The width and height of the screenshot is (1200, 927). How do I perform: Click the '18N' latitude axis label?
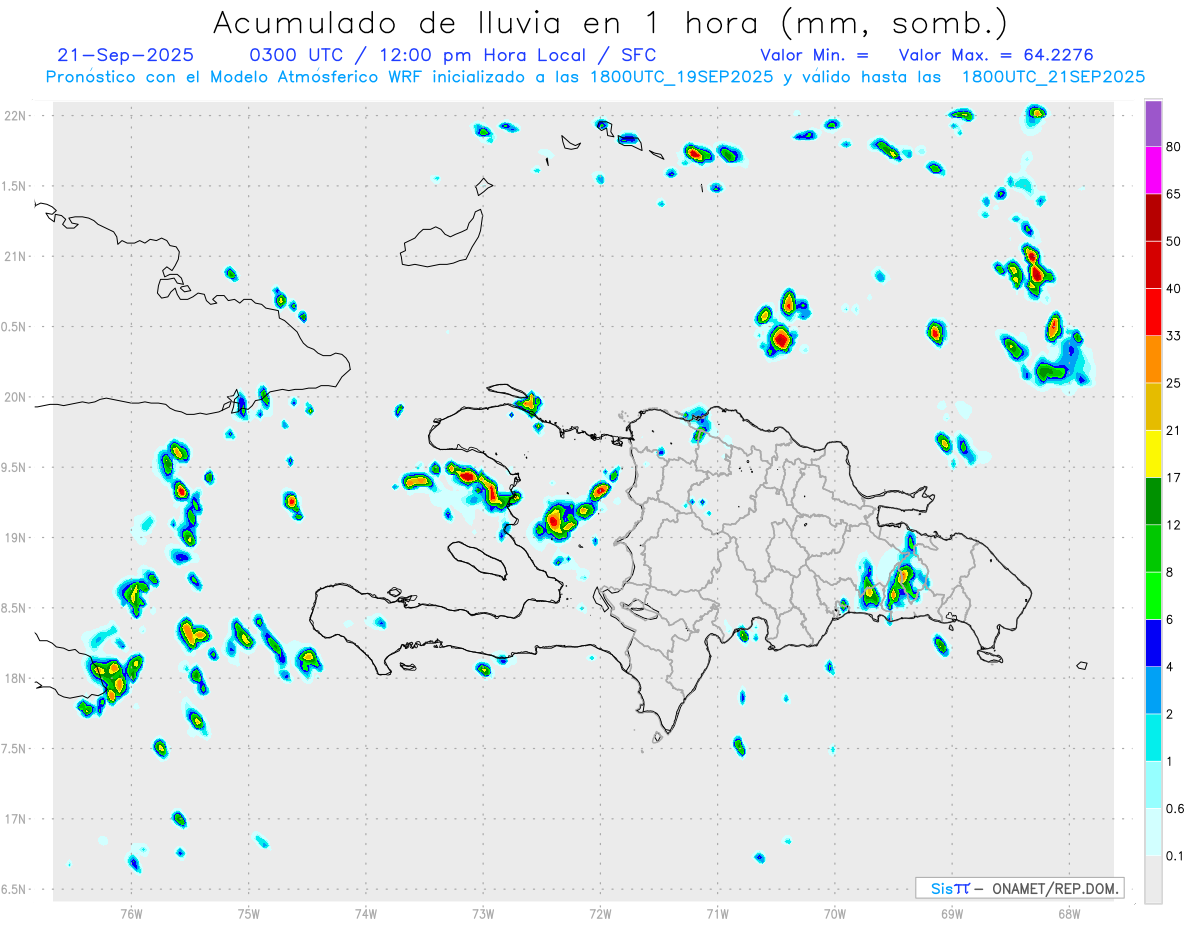point(16,678)
